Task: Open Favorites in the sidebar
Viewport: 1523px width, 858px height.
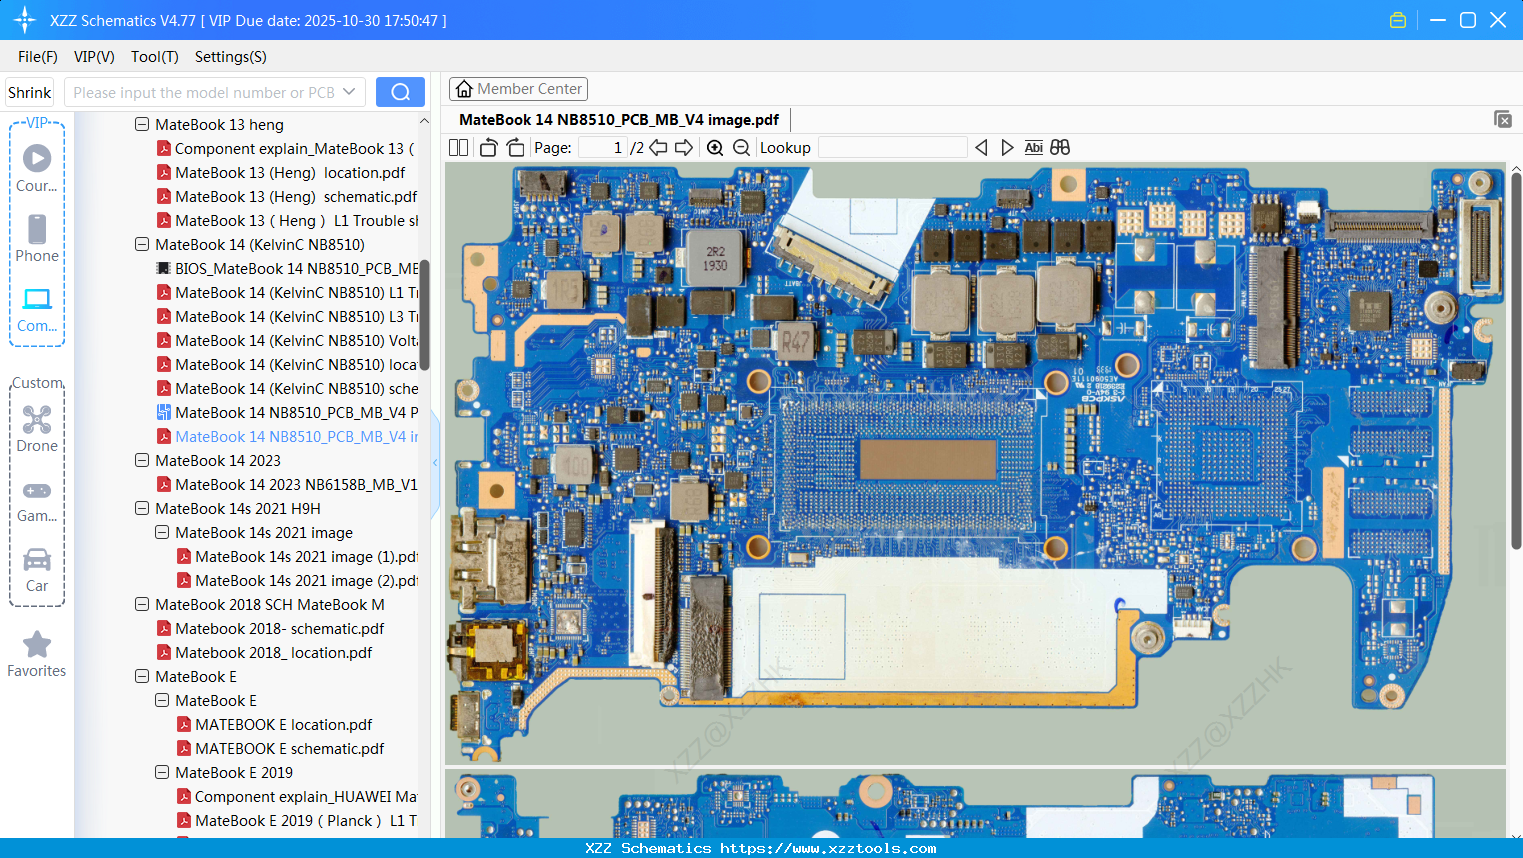Action: pos(37,654)
